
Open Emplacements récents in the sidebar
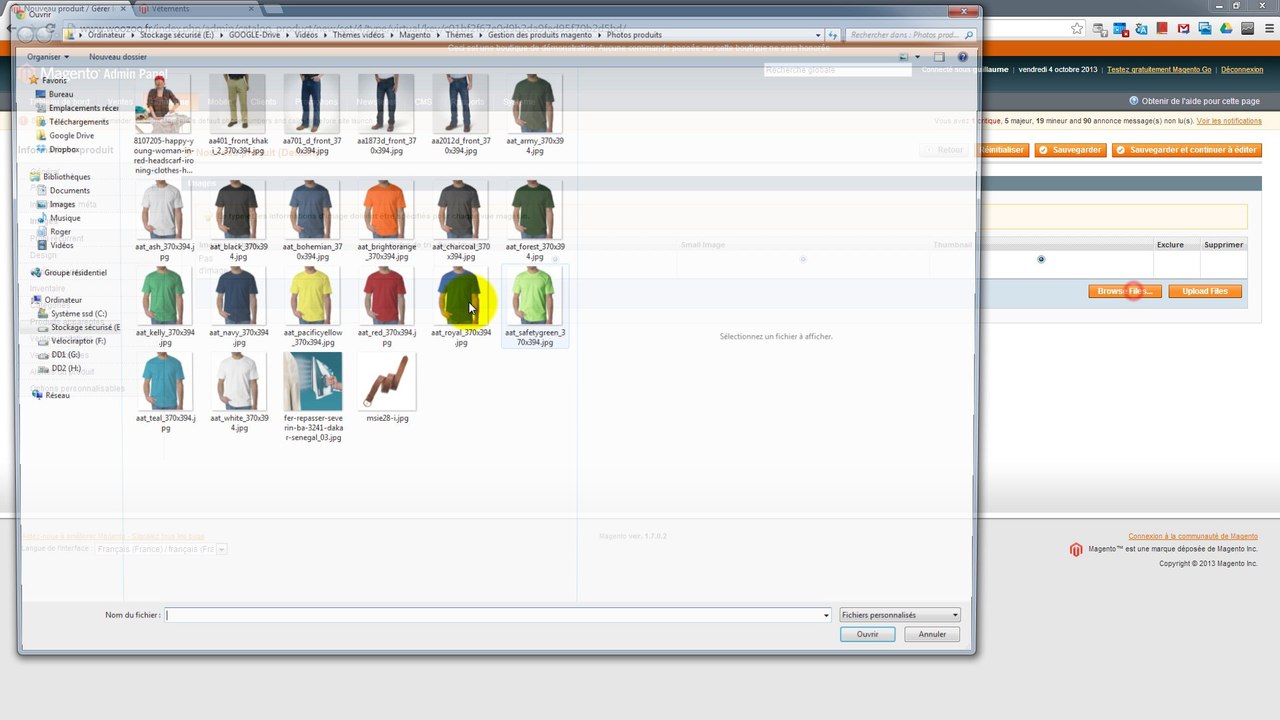76,108
